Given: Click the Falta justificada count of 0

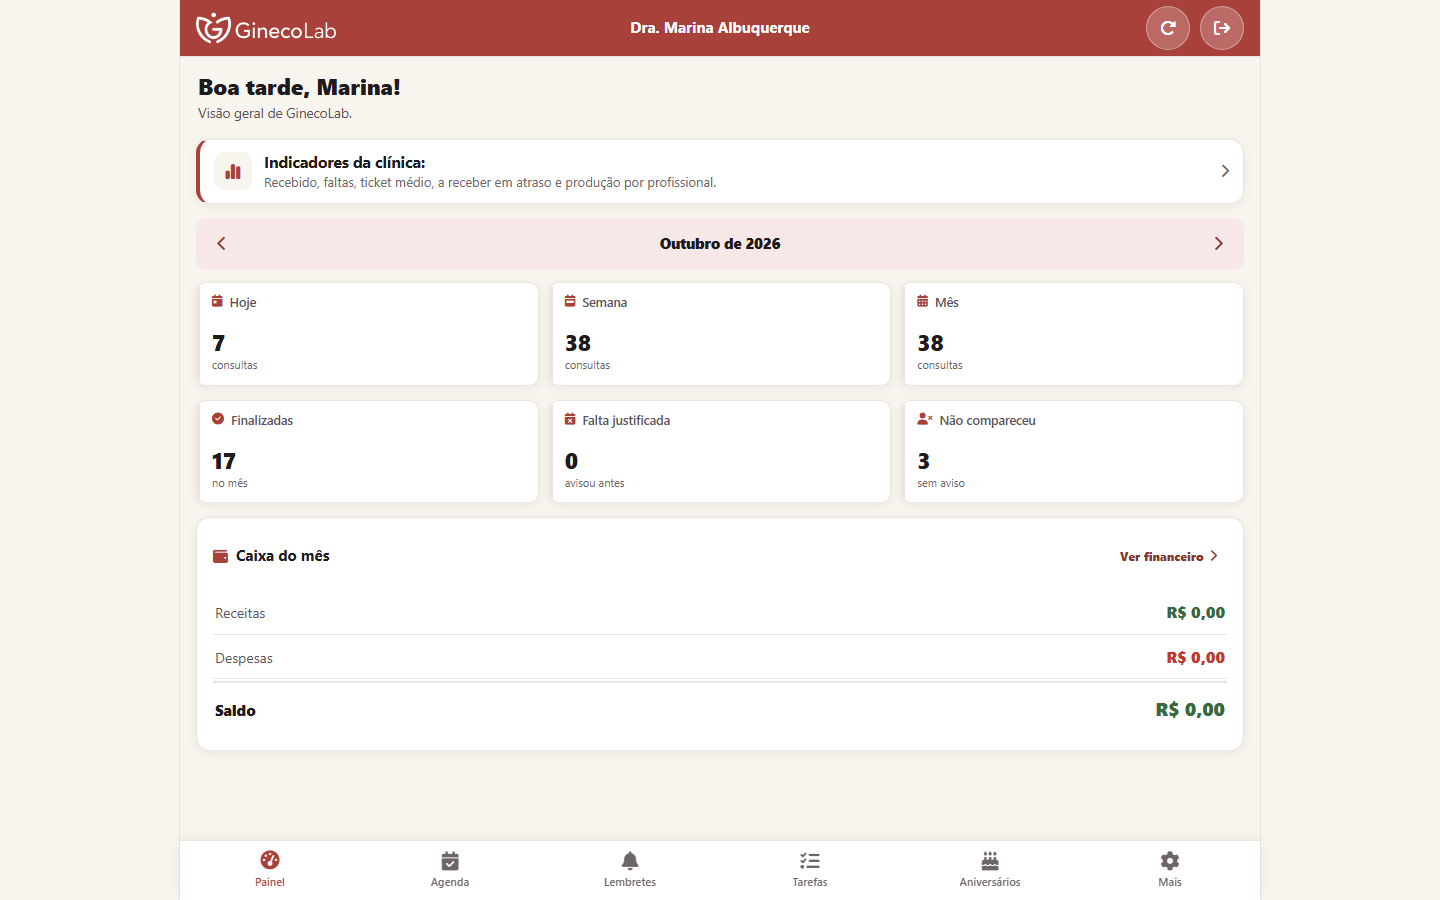Looking at the screenshot, I should point(571,461).
